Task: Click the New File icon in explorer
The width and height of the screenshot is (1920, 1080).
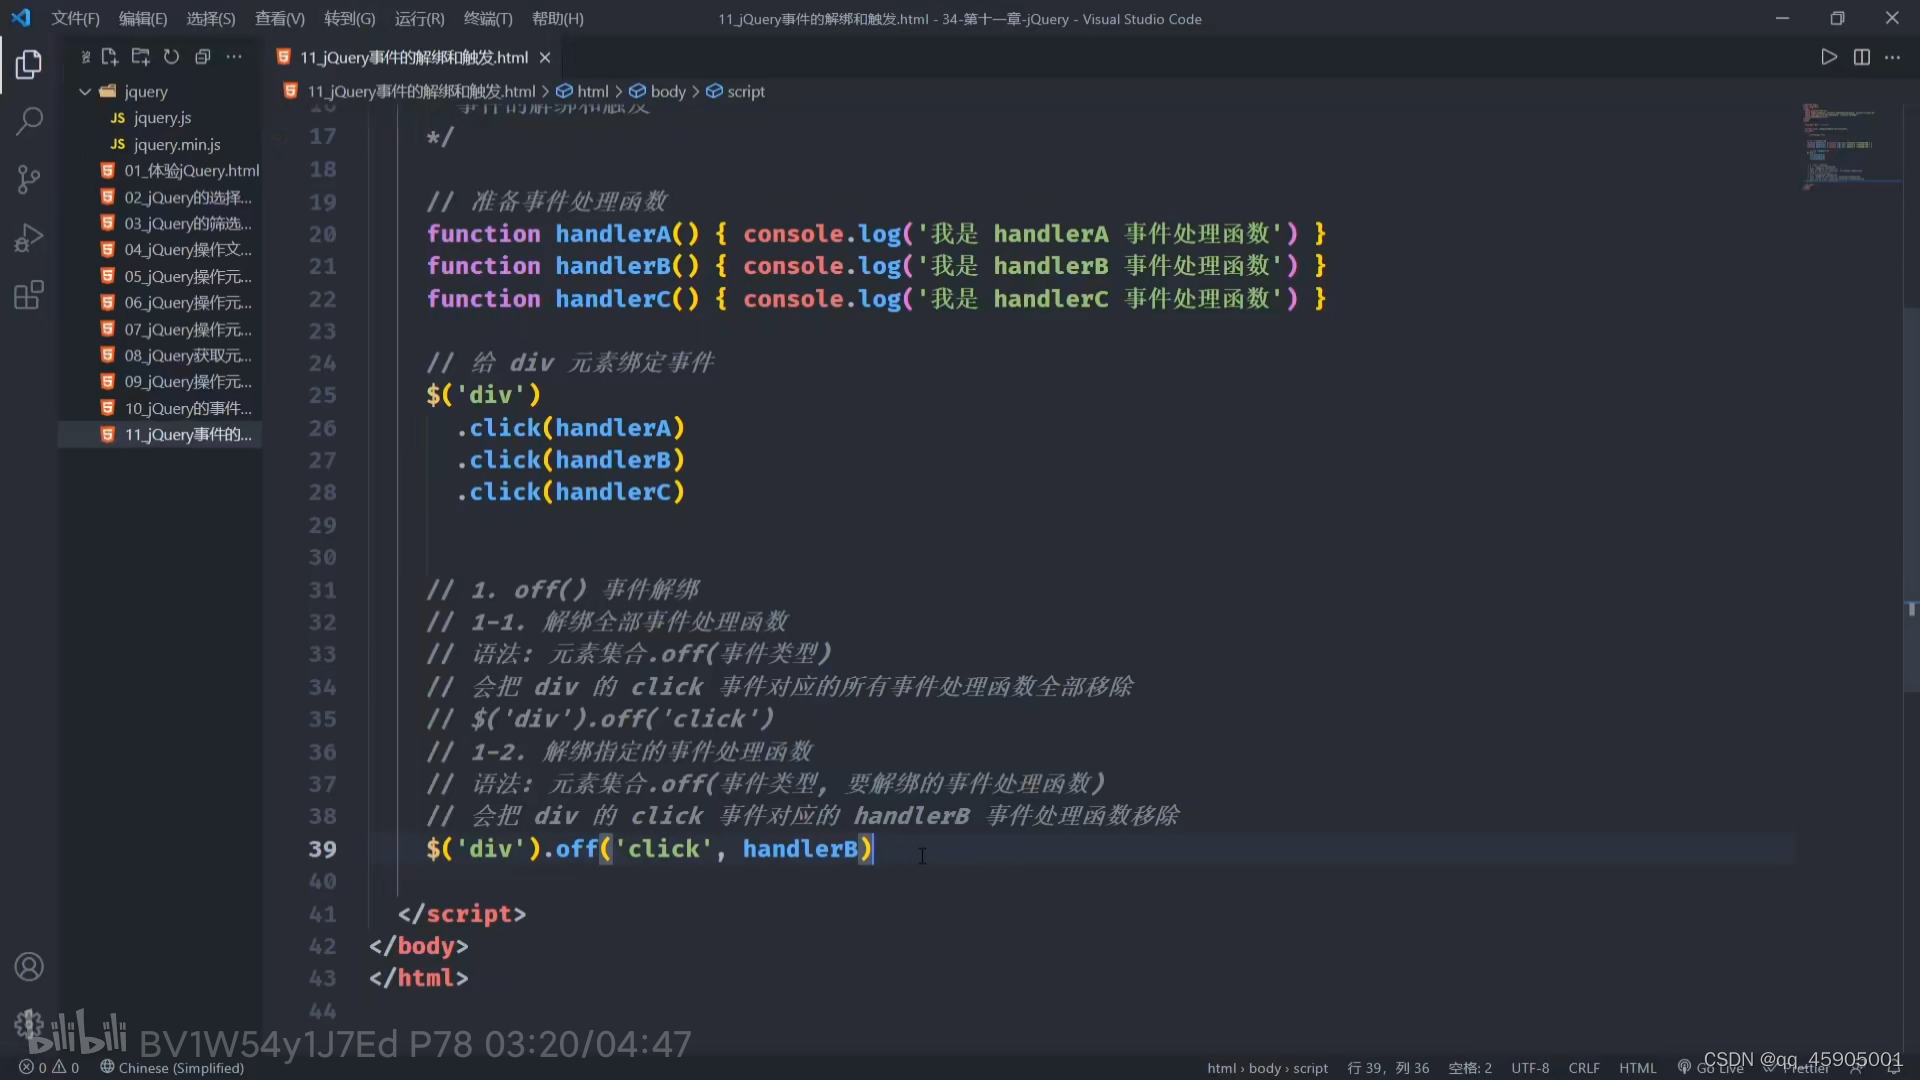Action: tap(110, 57)
